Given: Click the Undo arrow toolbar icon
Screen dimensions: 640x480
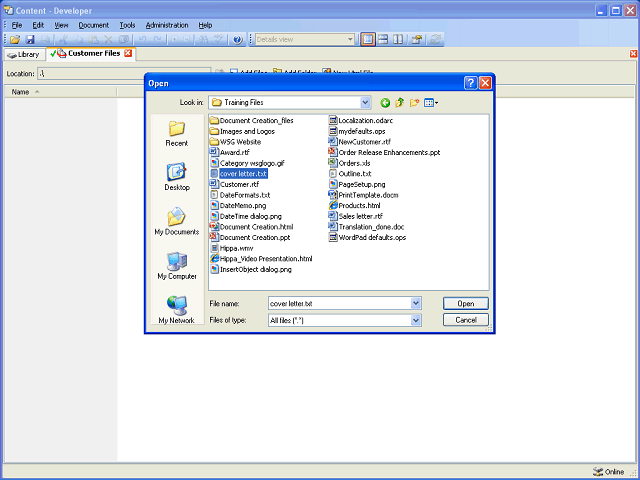Looking at the screenshot, I should 142,40.
